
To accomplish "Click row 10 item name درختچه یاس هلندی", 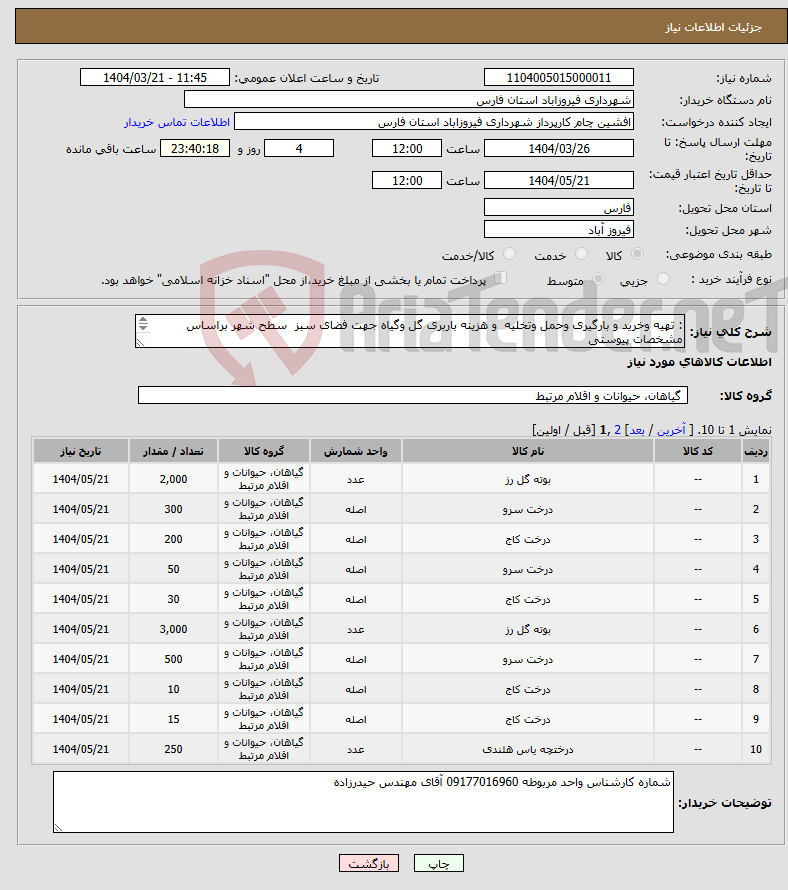I will coord(528,750).
